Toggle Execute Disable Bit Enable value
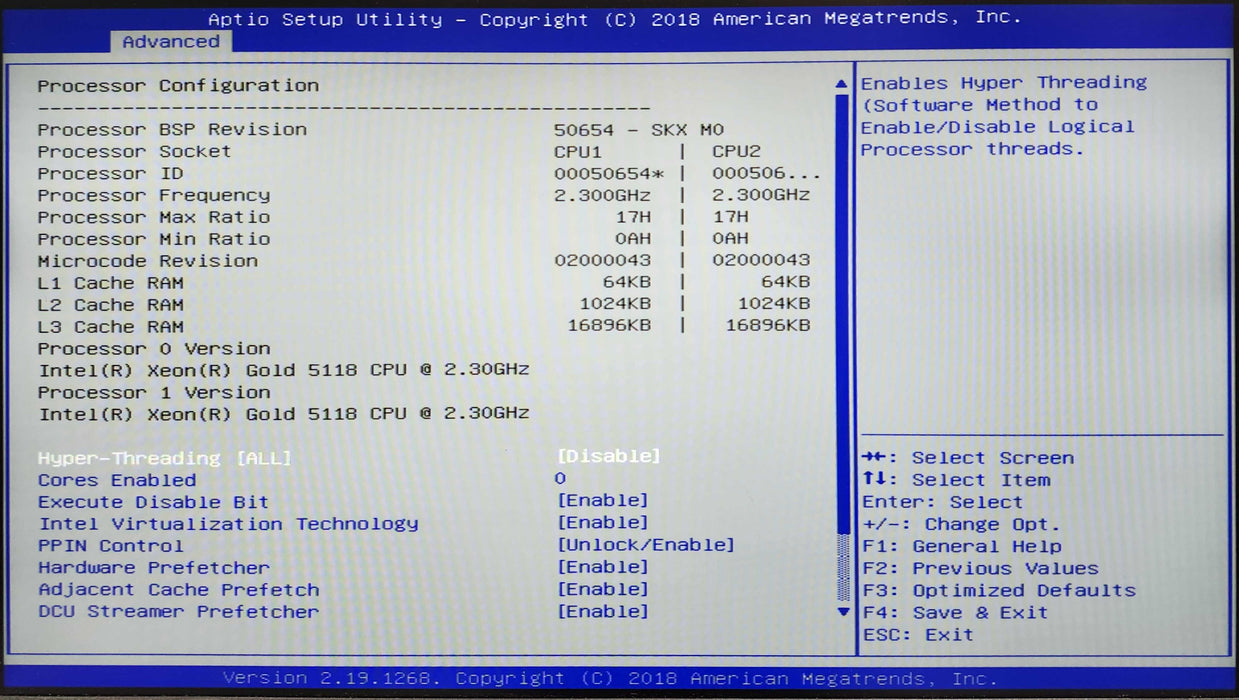This screenshot has height=700, width=1239. [x=602, y=500]
